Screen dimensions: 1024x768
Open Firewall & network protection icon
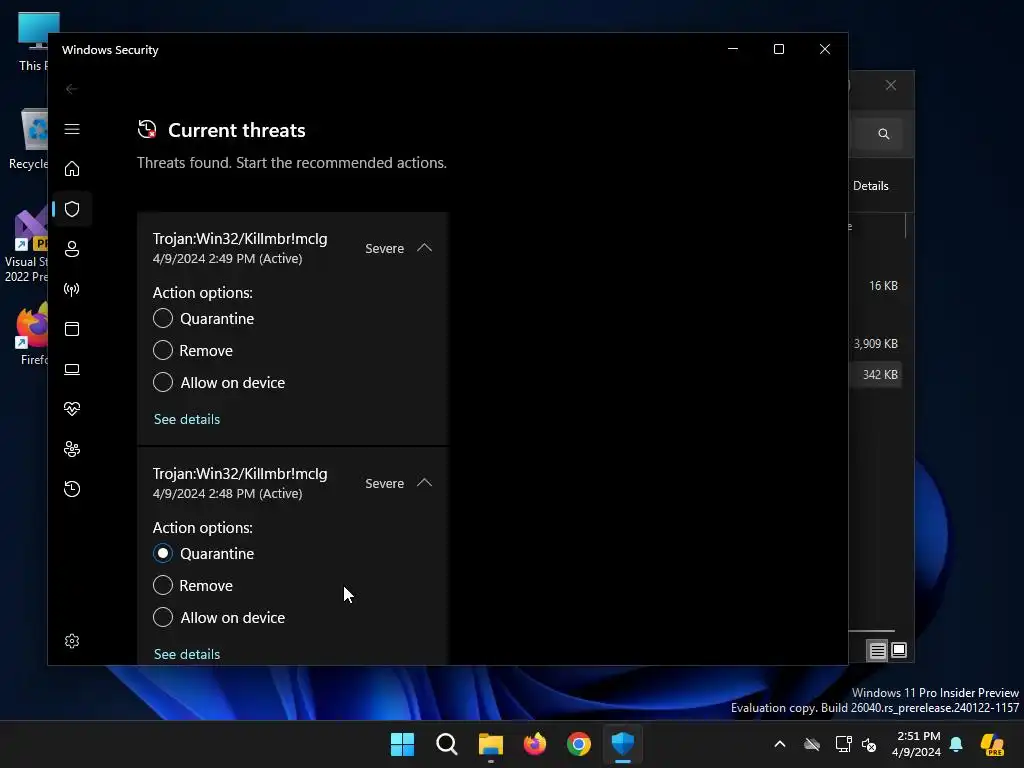72,289
